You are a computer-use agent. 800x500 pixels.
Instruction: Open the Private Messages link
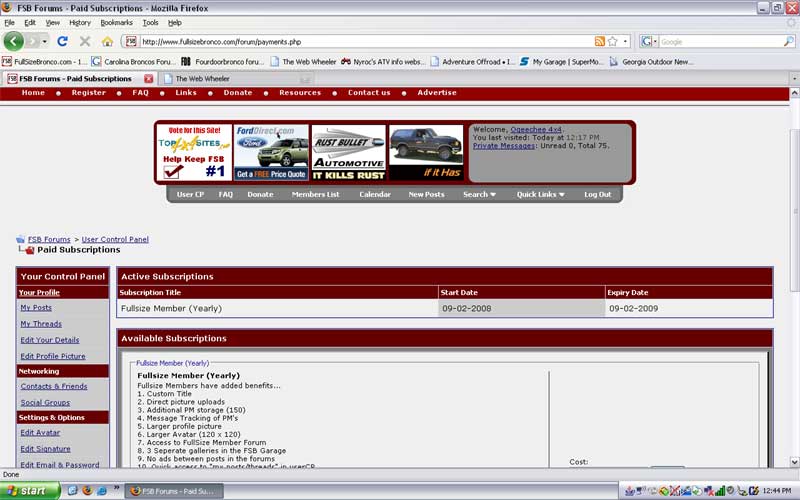point(504,146)
